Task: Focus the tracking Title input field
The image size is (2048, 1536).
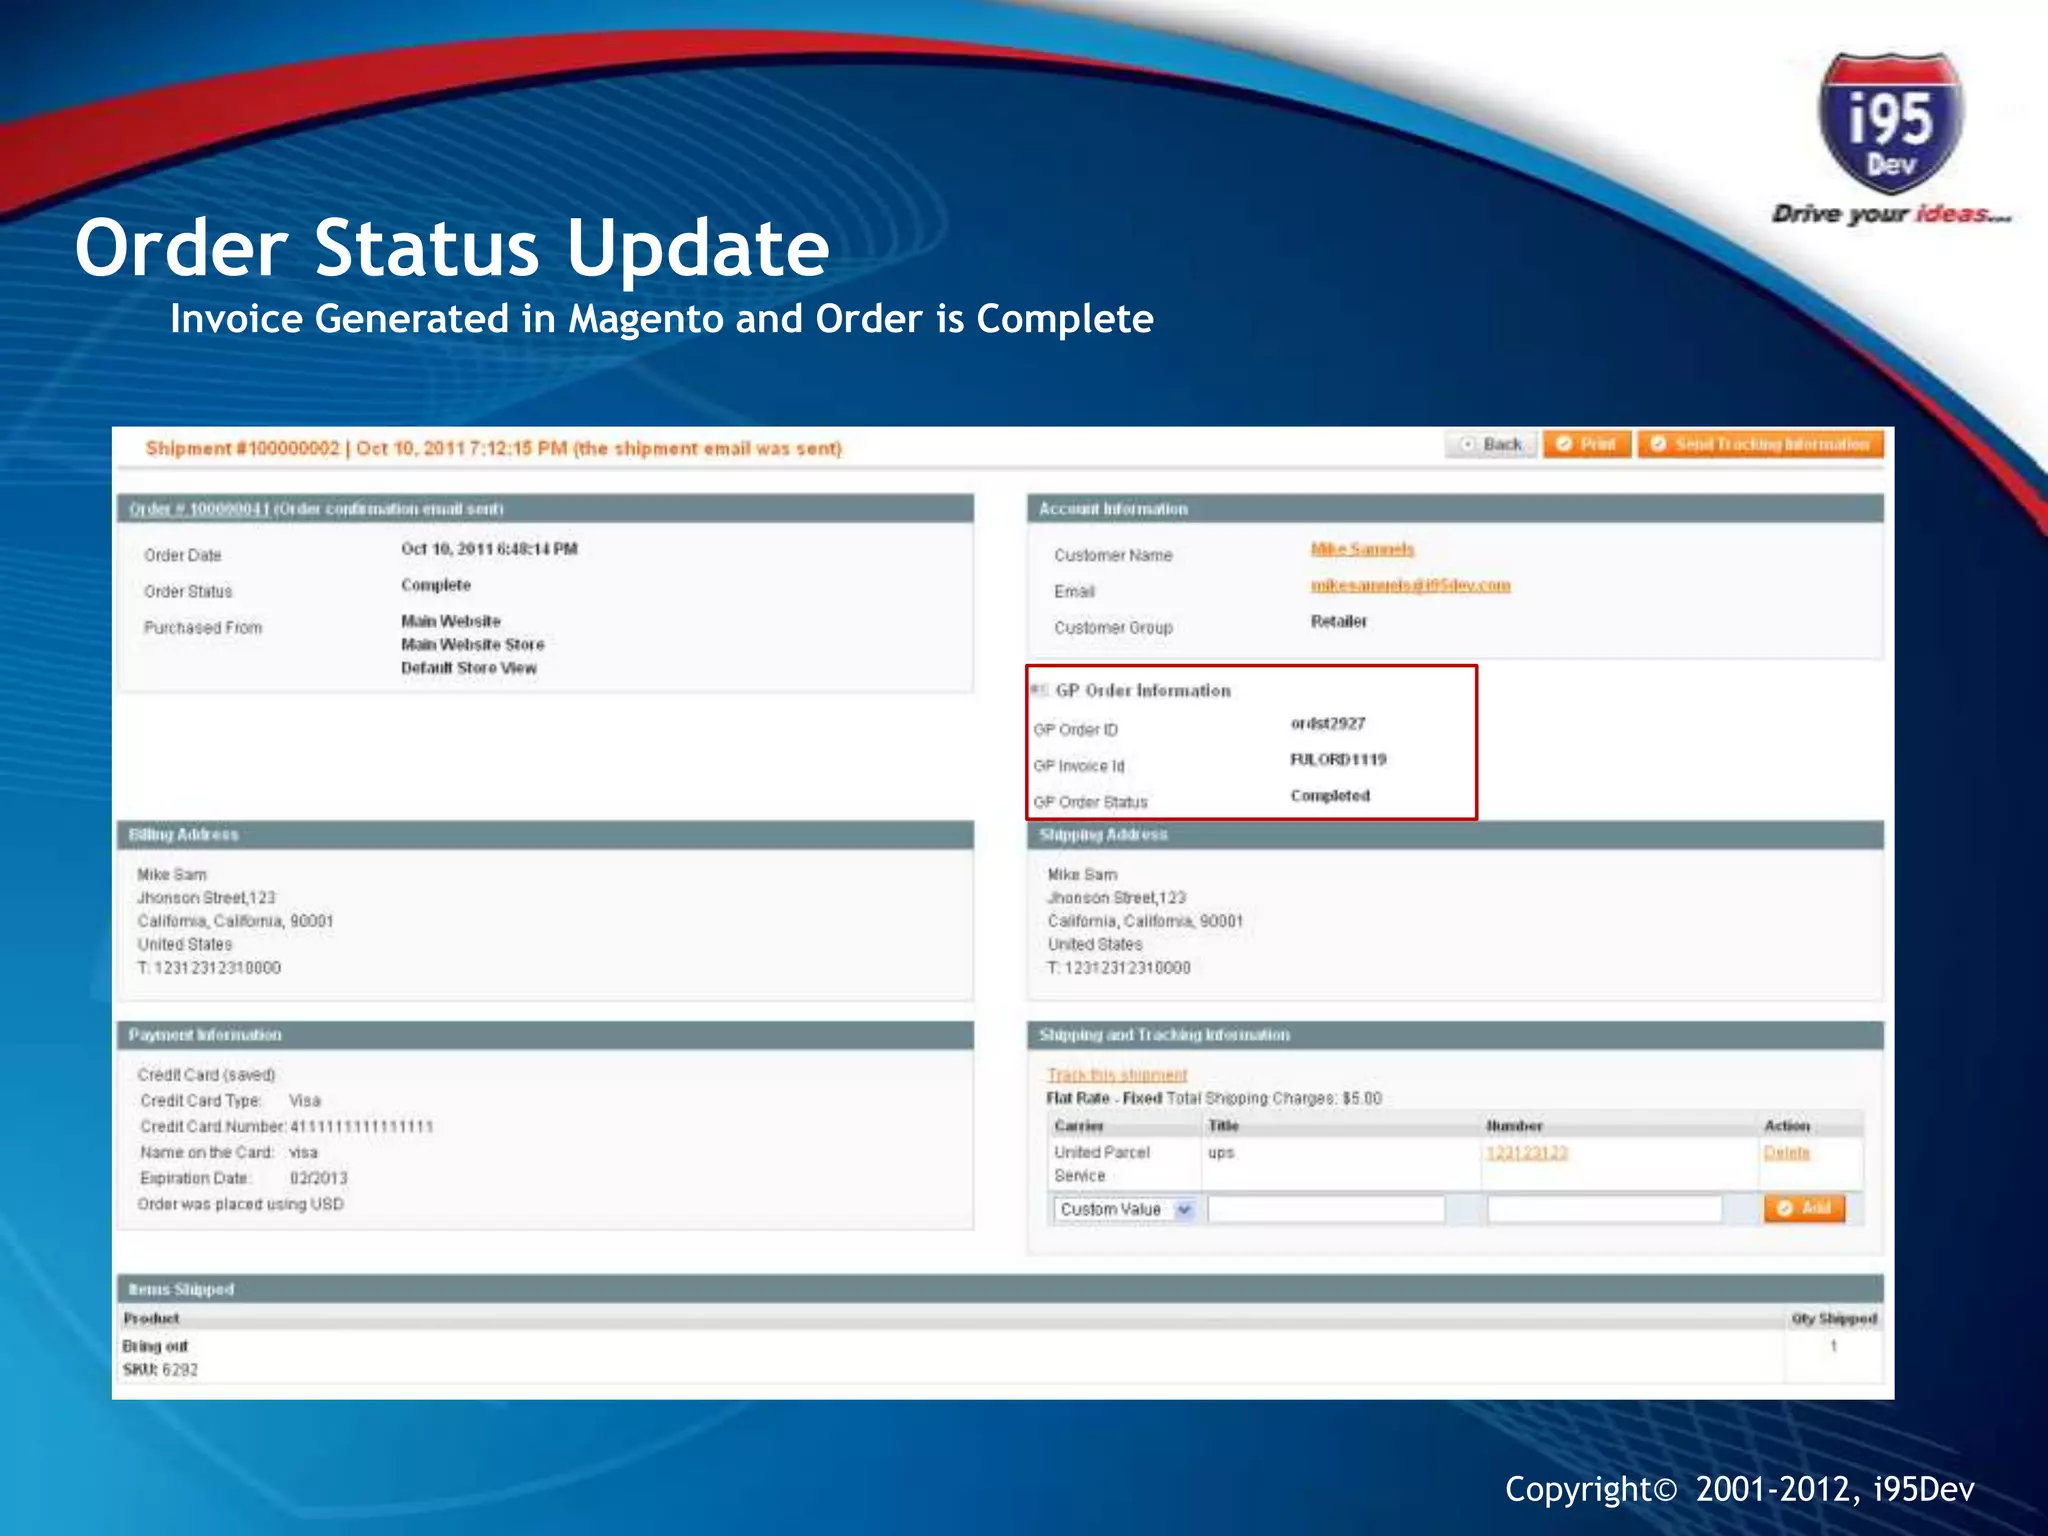Action: [1326, 1209]
